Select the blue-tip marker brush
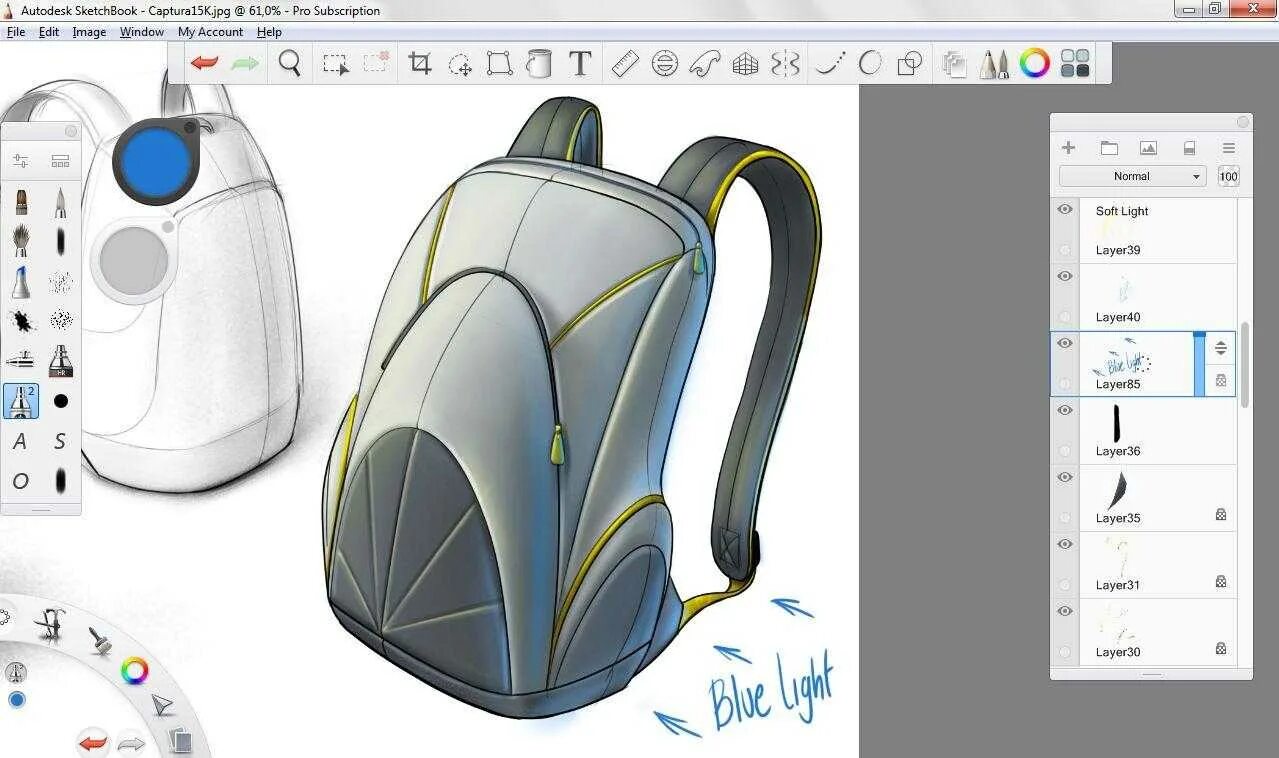The image size is (1279, 758). [x=21, y=281]
